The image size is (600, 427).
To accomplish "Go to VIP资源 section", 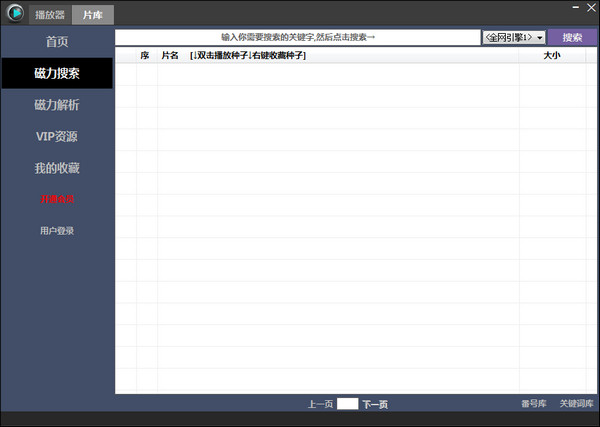I will pos(57,136).
